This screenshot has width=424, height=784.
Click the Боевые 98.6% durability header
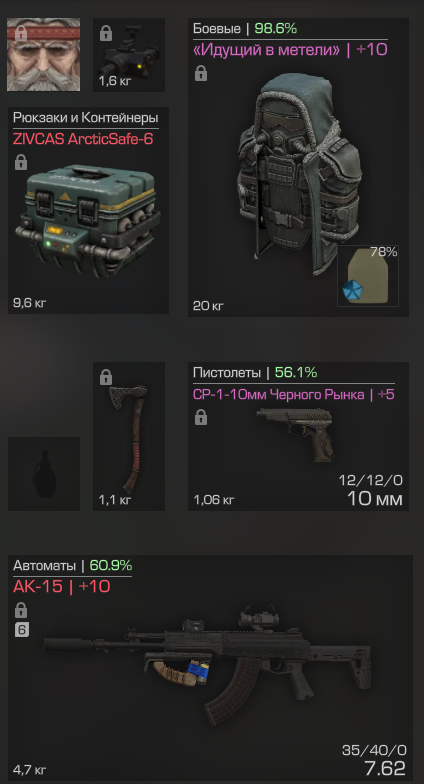coord(245,29)
